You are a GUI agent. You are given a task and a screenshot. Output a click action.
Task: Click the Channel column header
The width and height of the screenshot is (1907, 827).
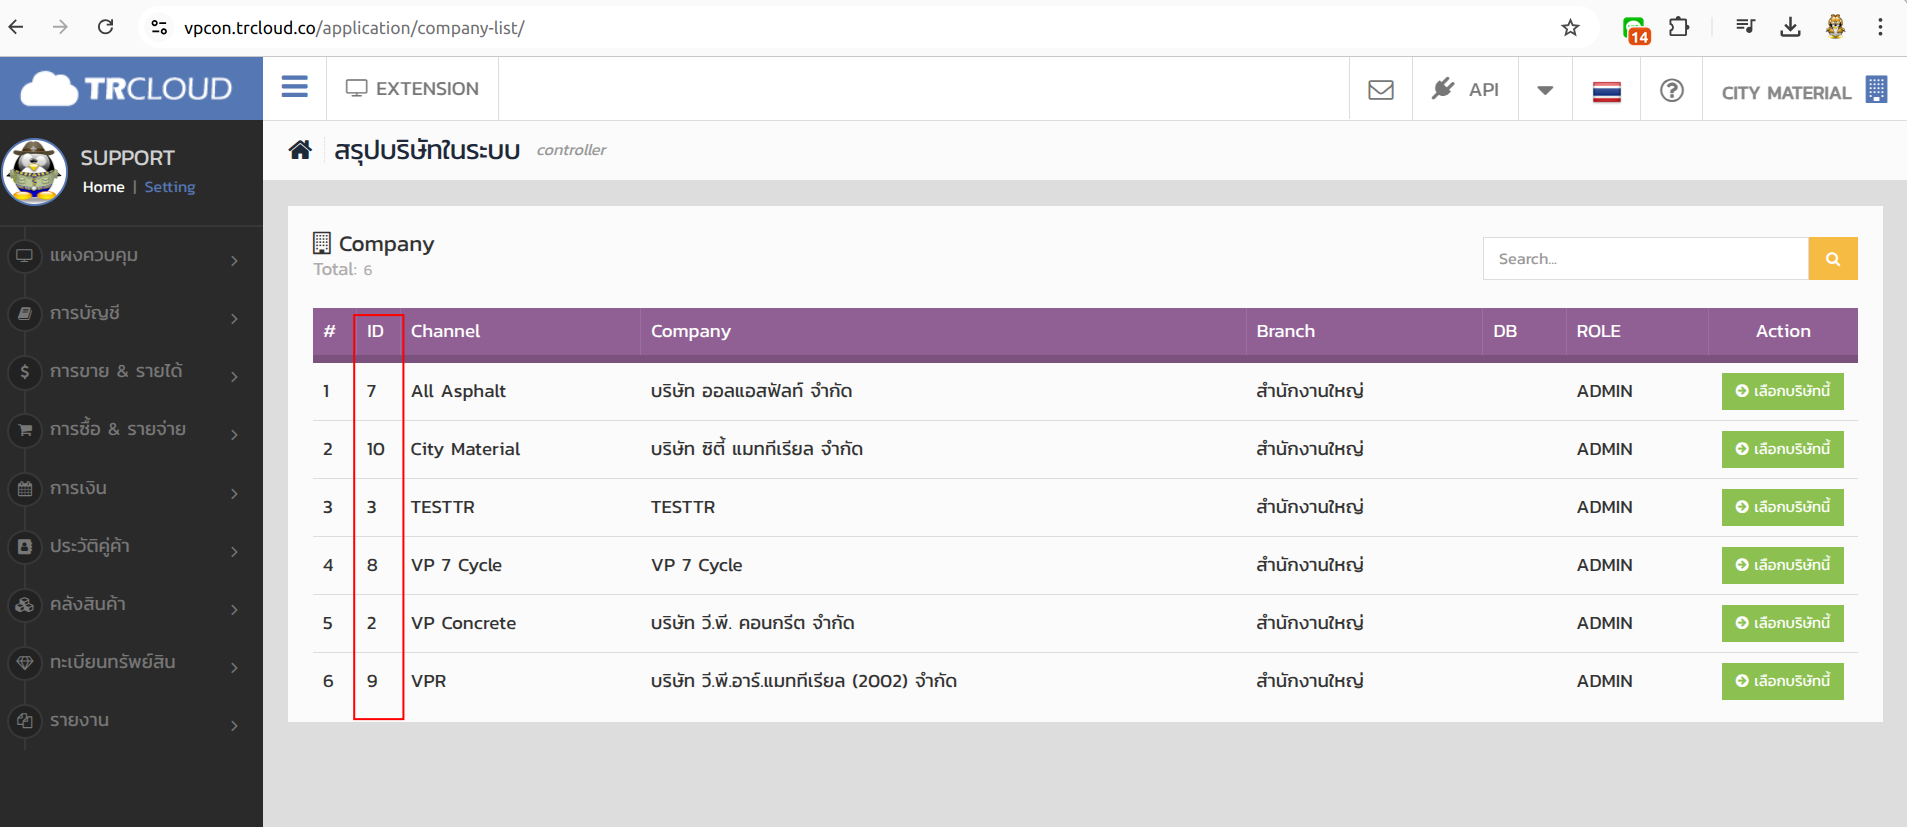[445, 331]
